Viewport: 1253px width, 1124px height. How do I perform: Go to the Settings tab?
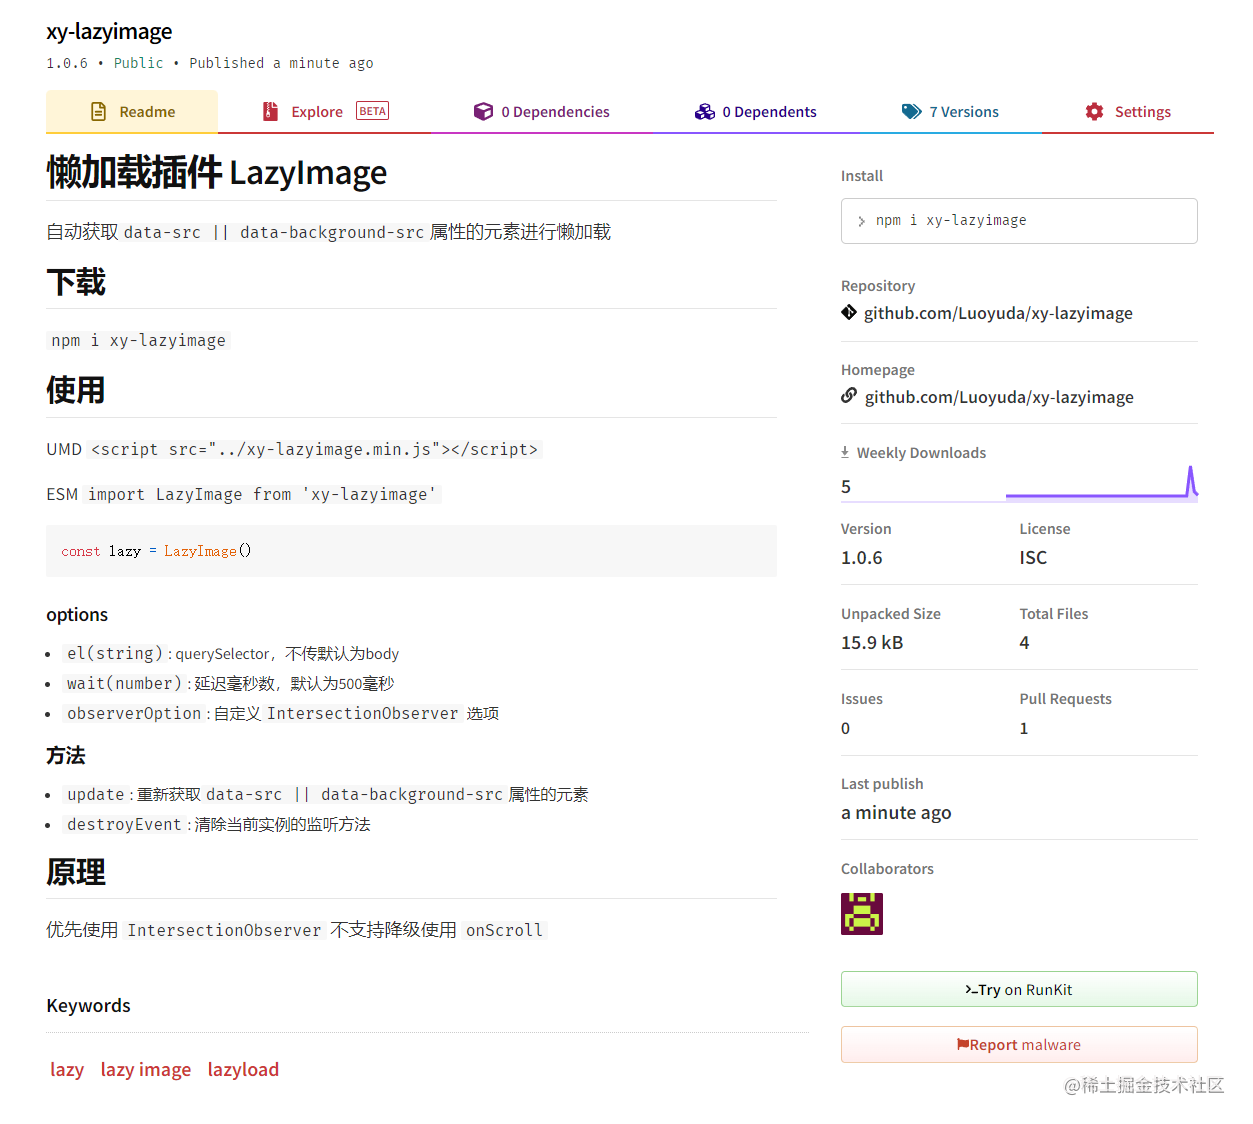(x=1128, y=112)
